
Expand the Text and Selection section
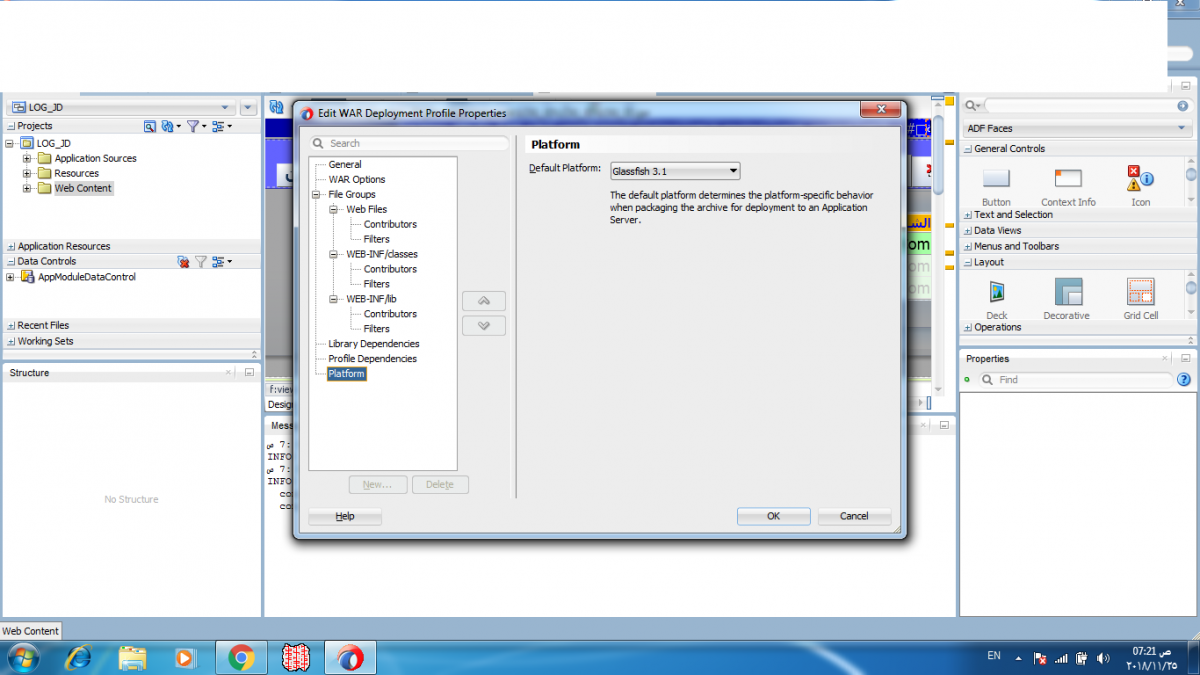[x=967, y=215]
